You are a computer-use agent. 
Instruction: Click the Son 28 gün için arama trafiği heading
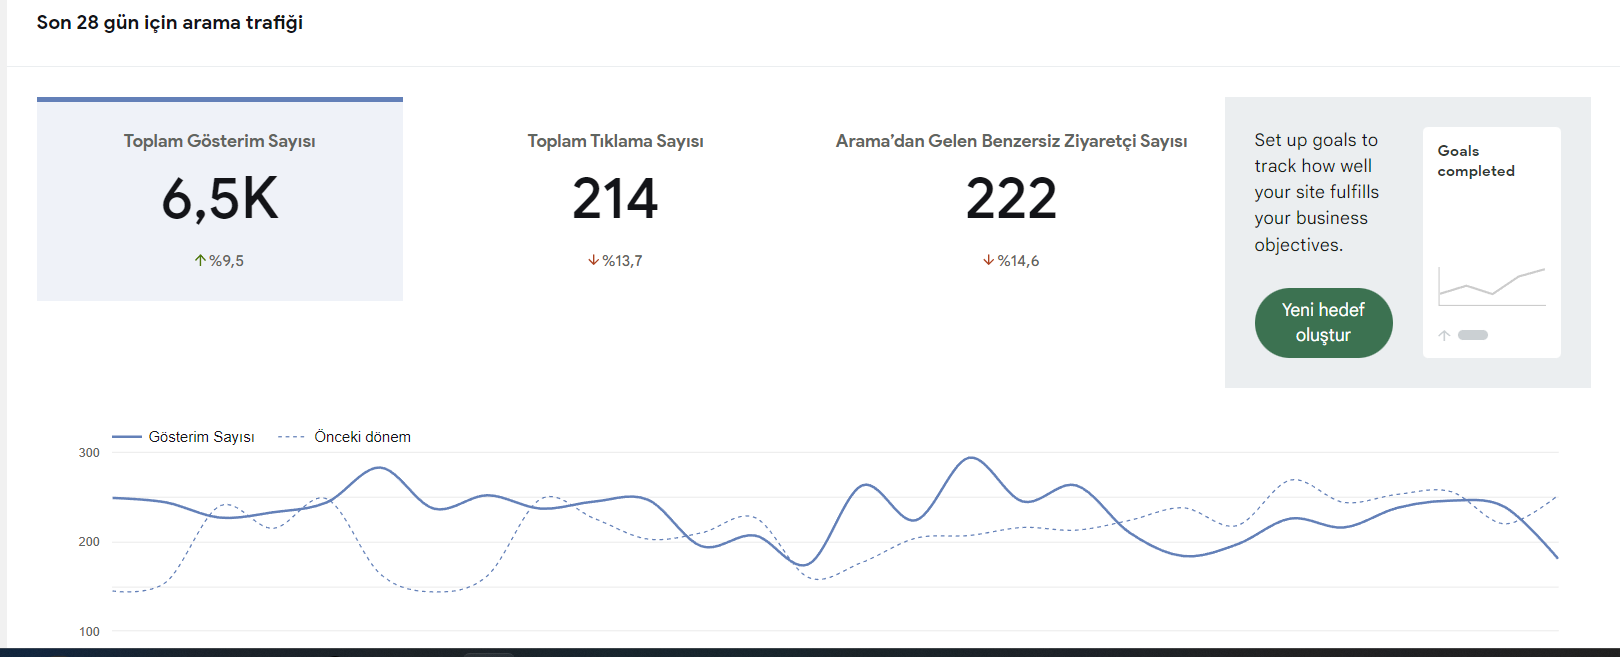[170, 22]
